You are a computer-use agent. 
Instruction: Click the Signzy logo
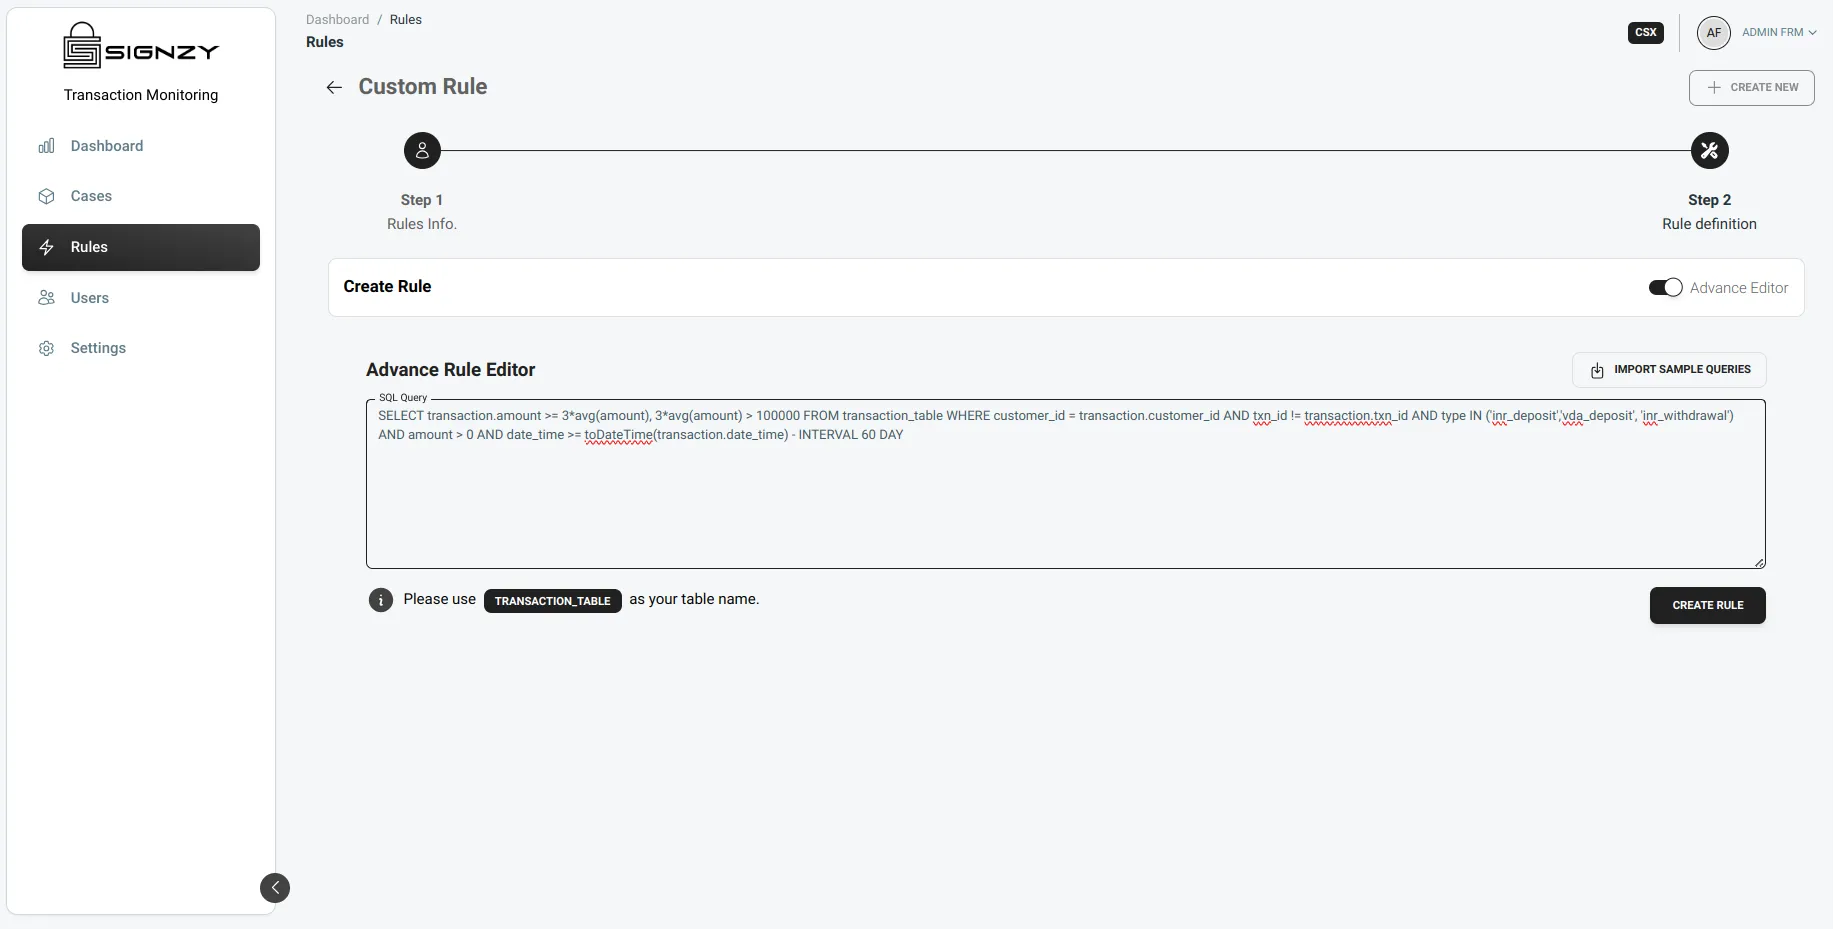(x=141, y=46)
